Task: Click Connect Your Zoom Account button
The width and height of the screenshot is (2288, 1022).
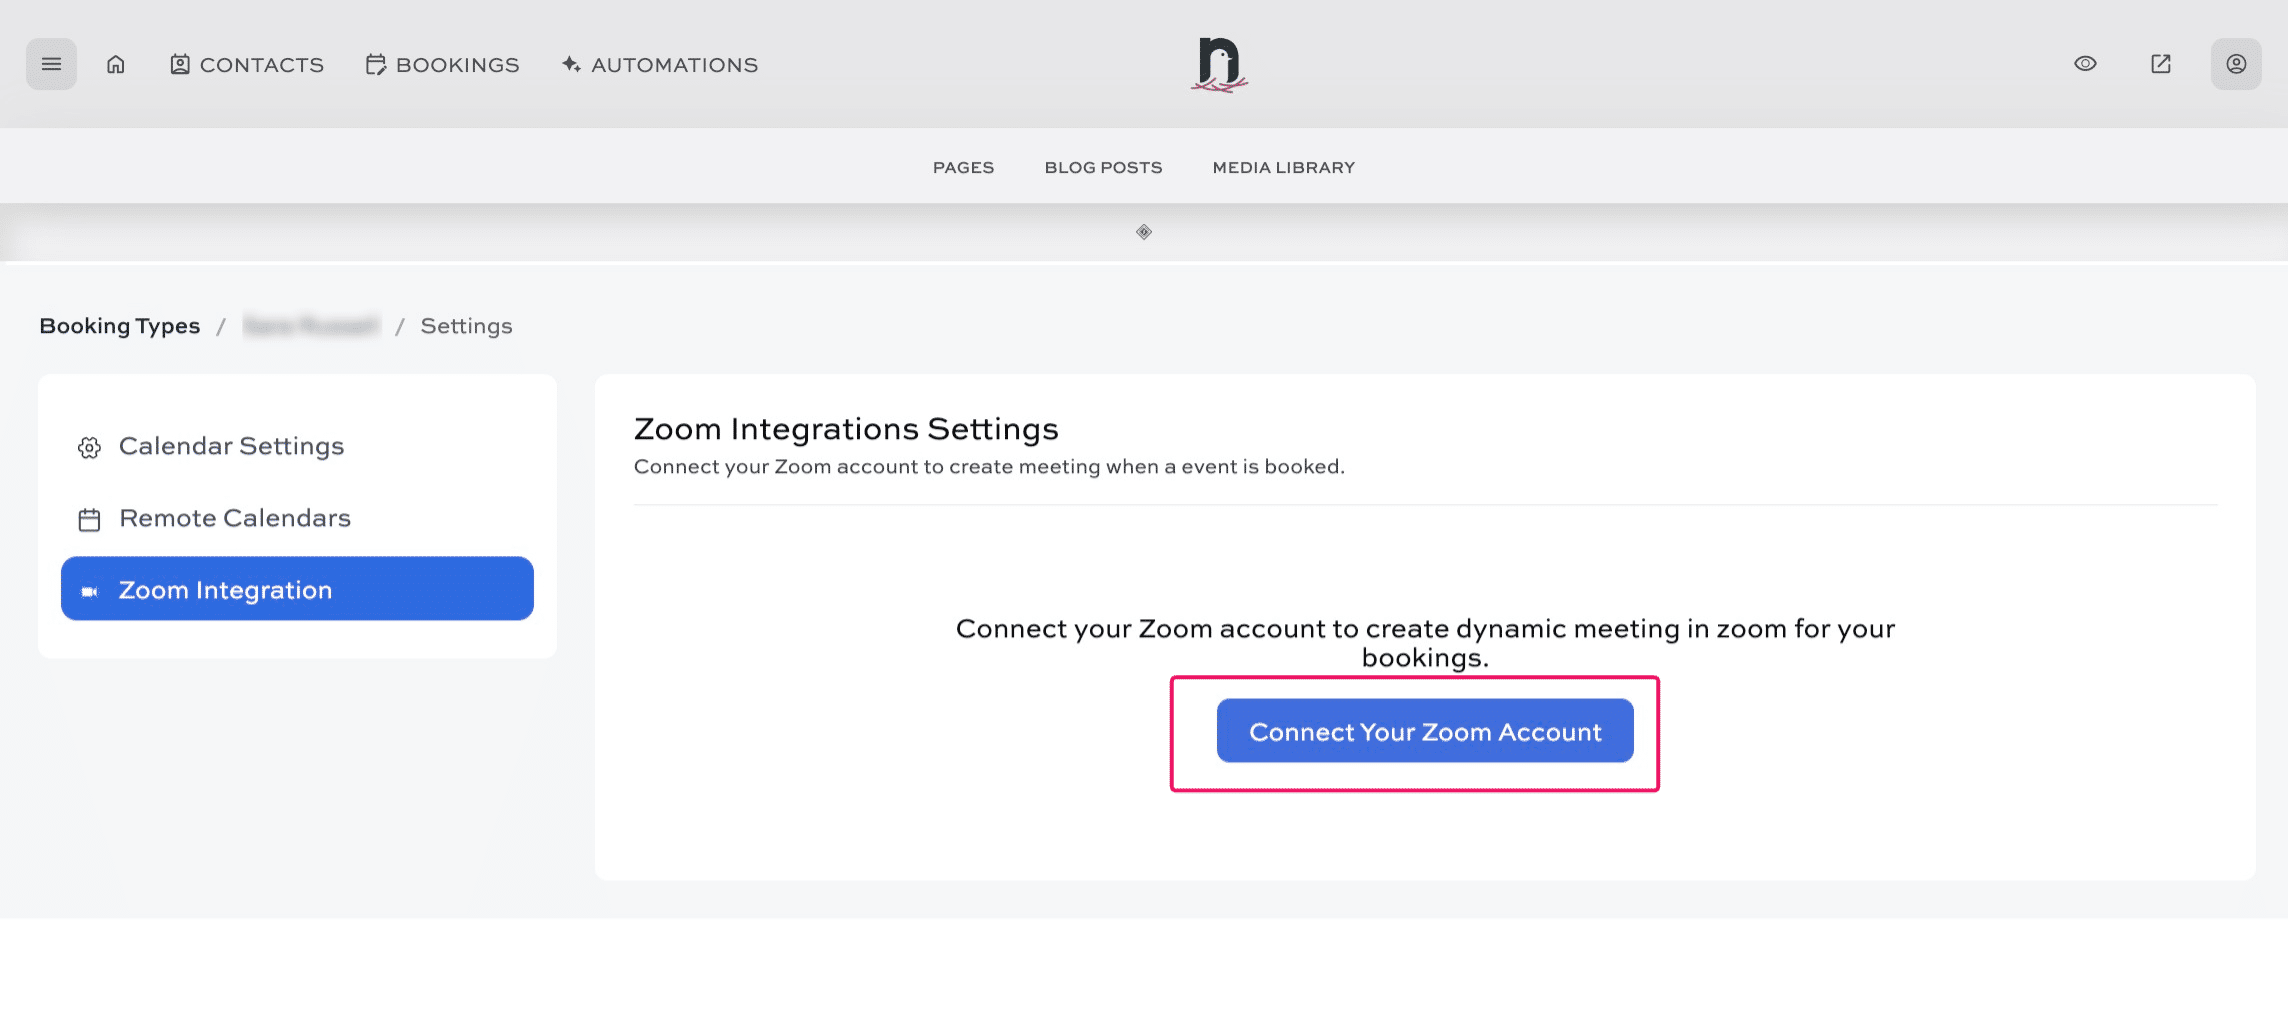Action: point(1424,731)
